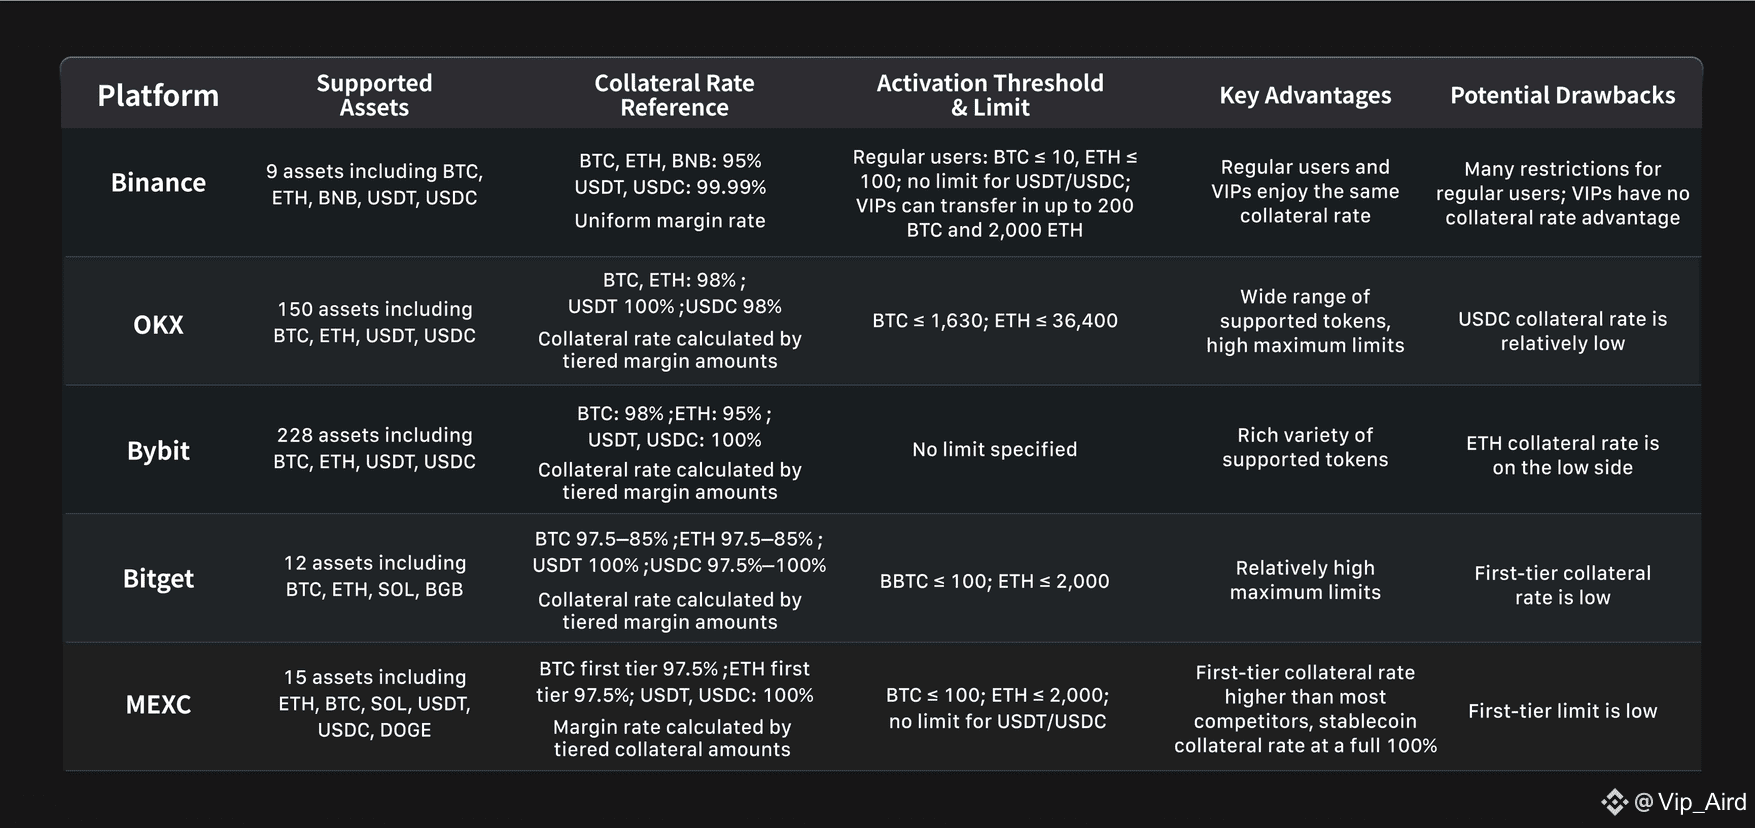Select the Supported Assets column header
The image size is (1755, 828).
(374, 95)
